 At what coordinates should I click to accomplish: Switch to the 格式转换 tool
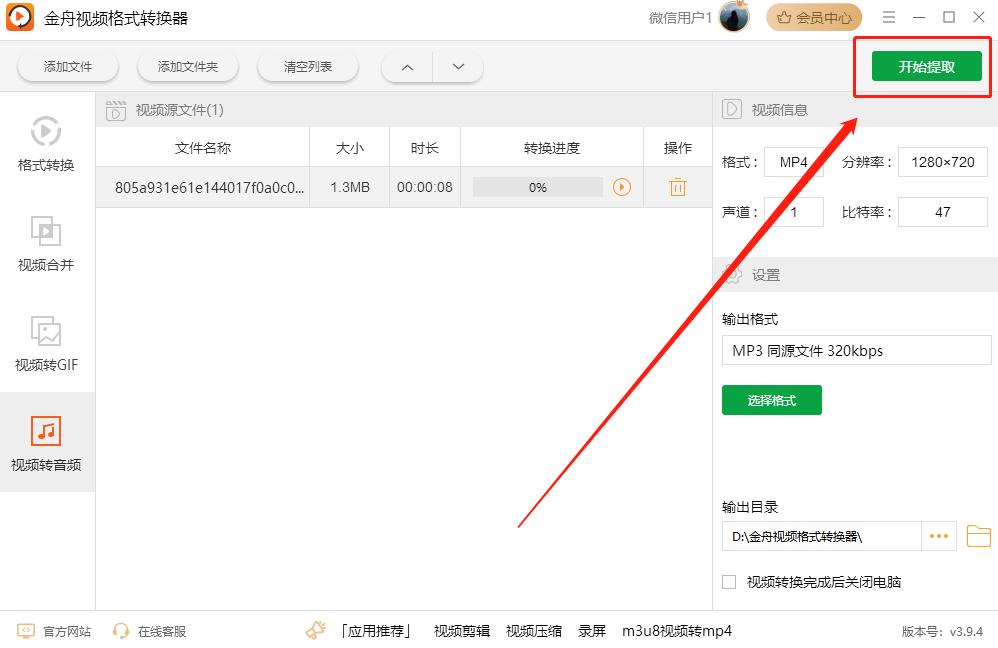click(46, 145)
